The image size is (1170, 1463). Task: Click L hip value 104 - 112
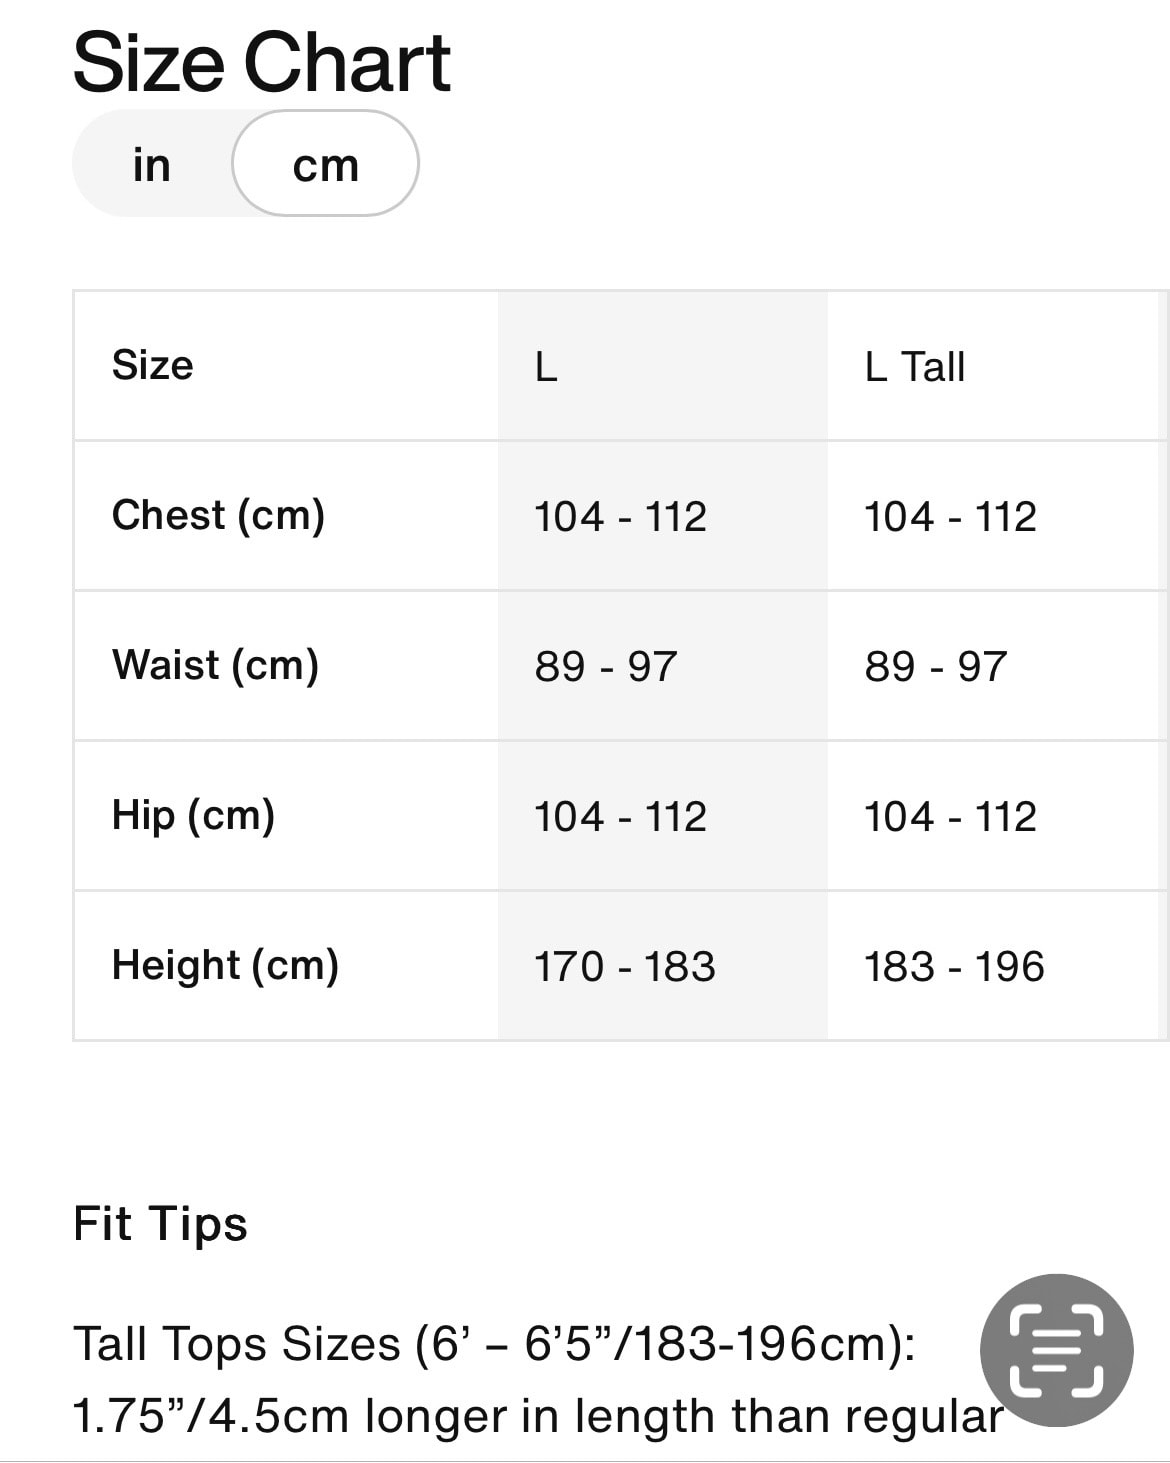tap(620, 817)
